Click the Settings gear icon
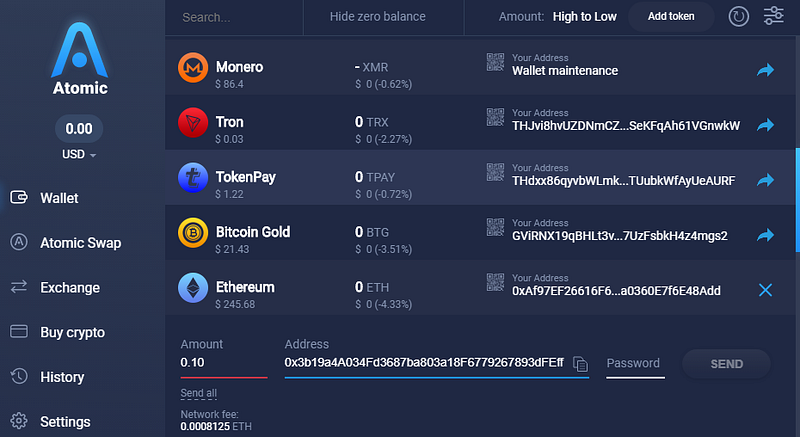 coord(19,421)
